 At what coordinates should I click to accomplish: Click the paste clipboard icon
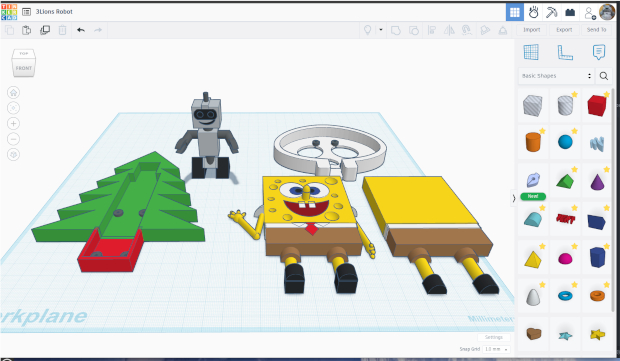click(x=26, y=30)
